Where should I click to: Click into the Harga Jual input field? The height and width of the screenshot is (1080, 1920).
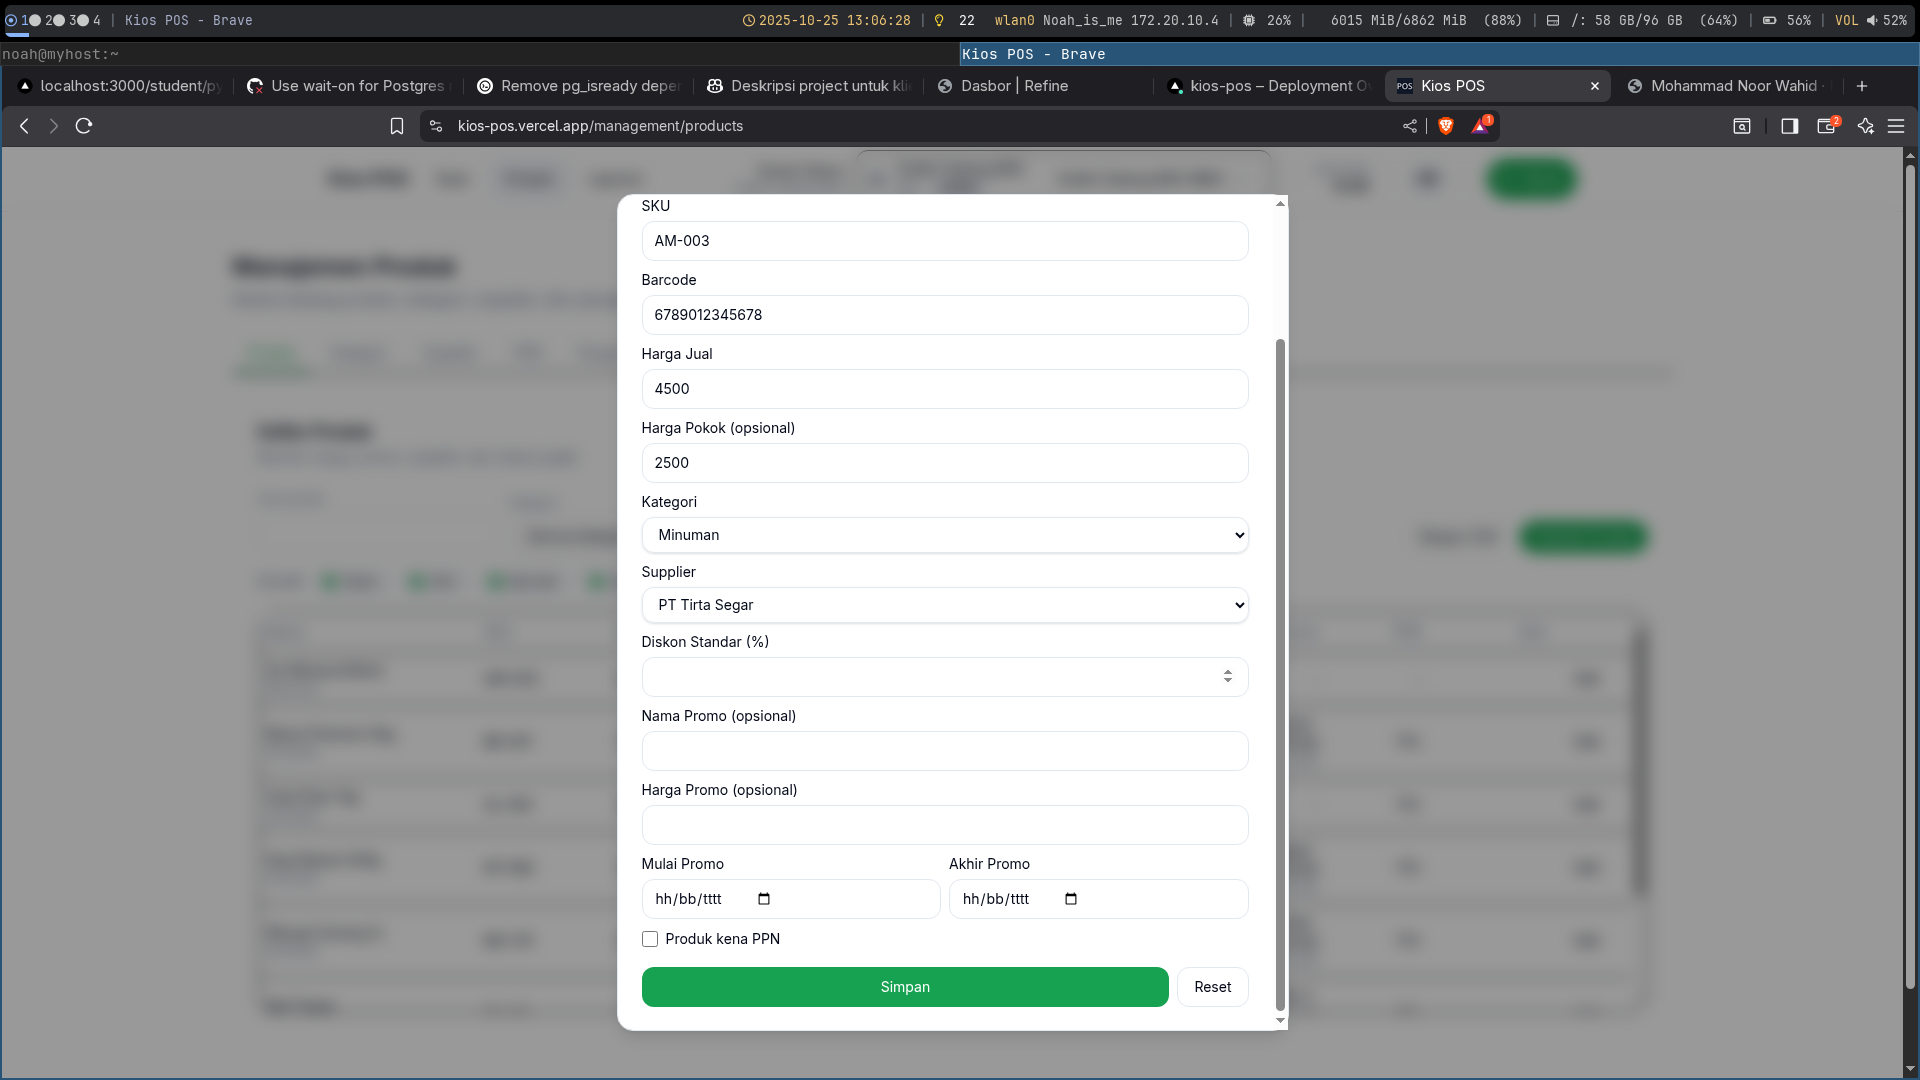pyautogui.click(x=944, y=389)
